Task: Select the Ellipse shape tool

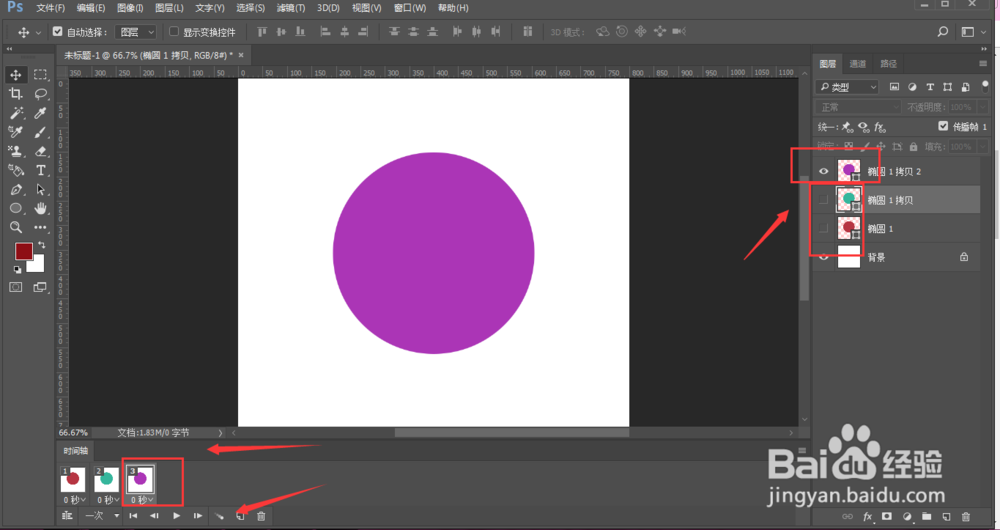Action: [16, 208]
